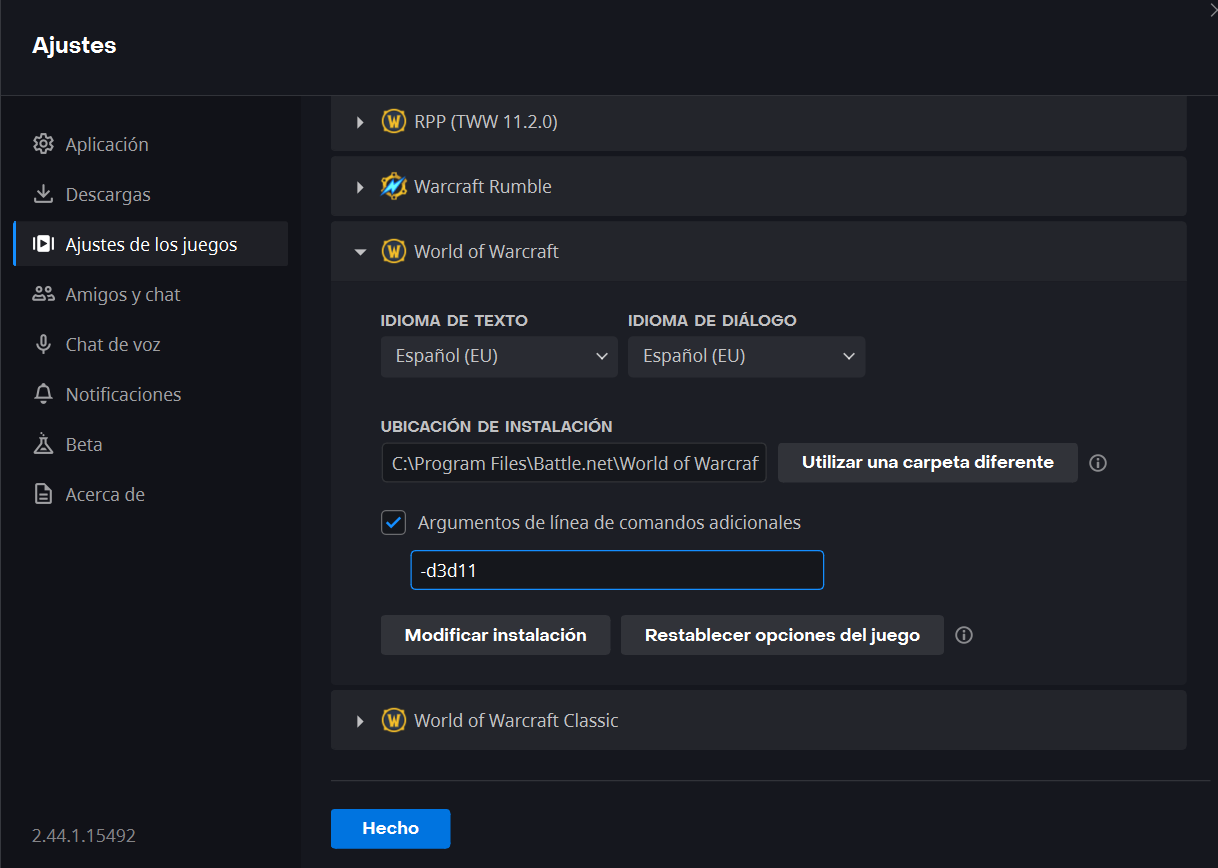The width and height of the screenshot is (1218, 868).
Task: Expand the RPP (TWW 11.2.0) section arrow
Action: (x=361, y=122)
